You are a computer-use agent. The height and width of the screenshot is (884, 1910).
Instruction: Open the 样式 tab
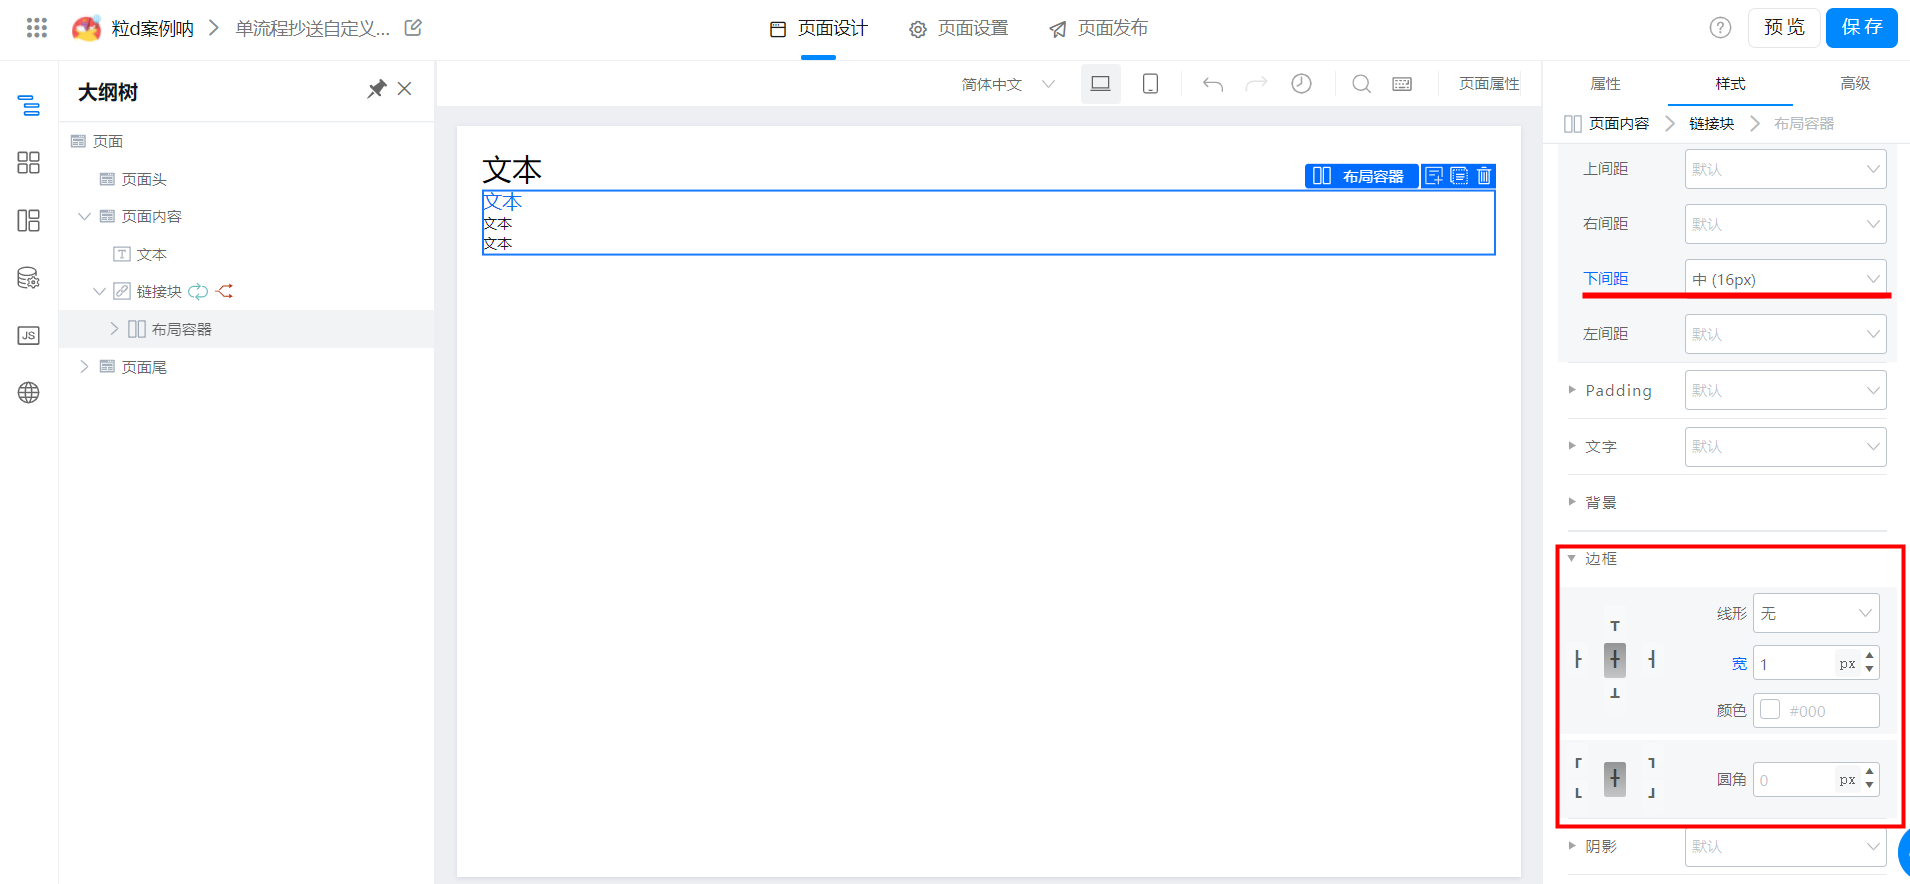(1730, 84)
